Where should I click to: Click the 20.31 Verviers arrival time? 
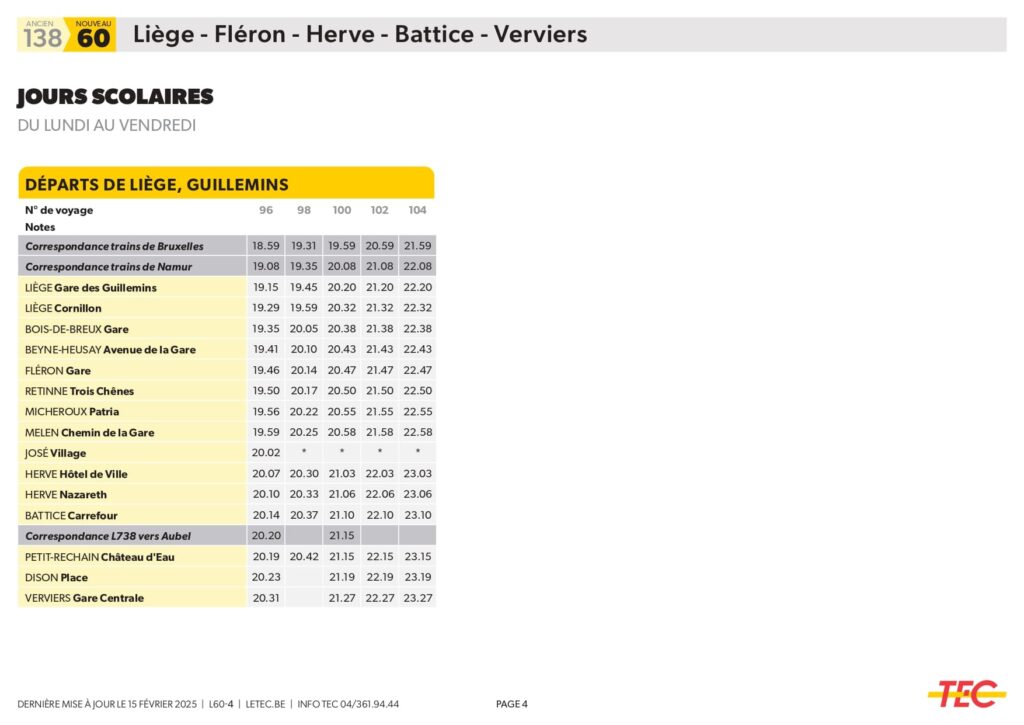point(266,598)
